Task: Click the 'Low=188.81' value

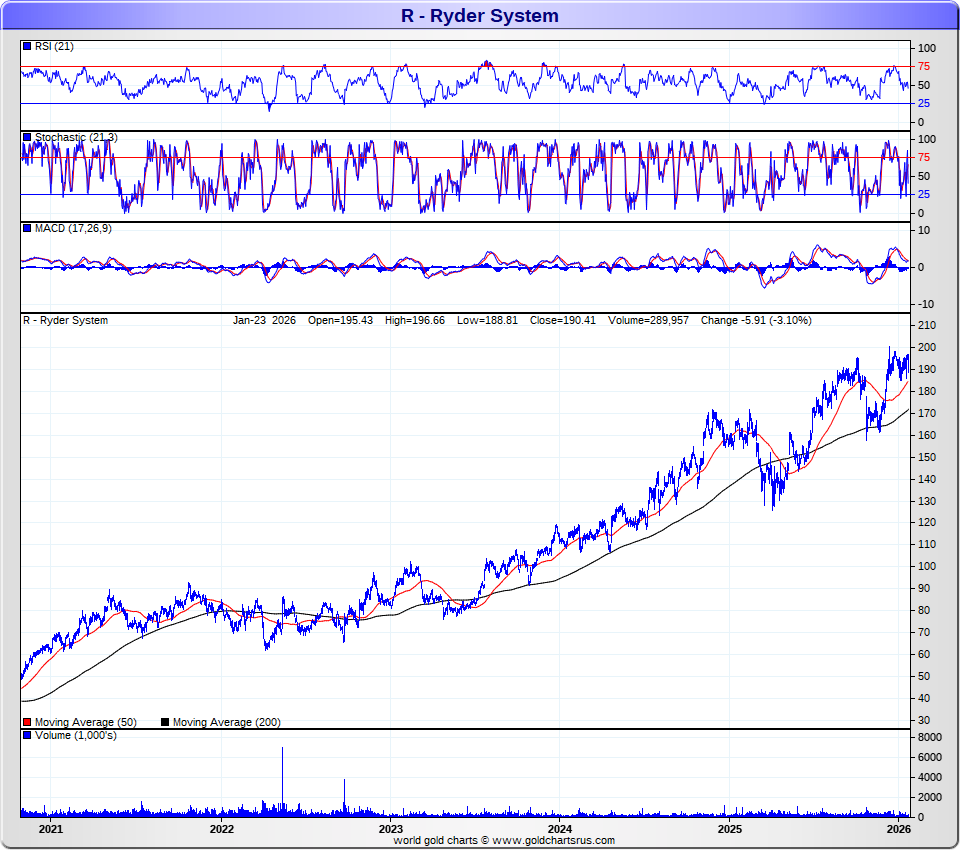Action: (x=487, y=320)
